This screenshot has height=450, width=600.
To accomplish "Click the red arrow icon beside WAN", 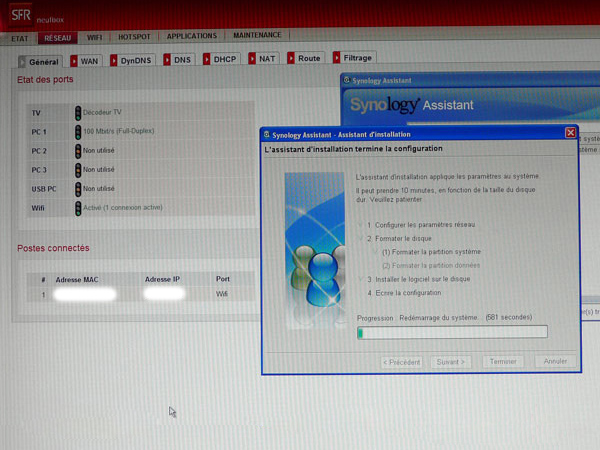I will [74, 61].
